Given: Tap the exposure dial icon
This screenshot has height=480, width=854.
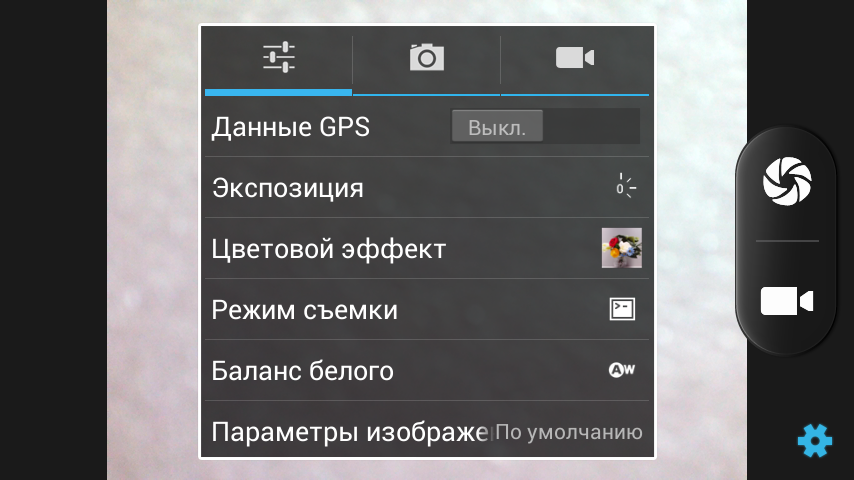Looking at the screenshot, I should pyautogui.click(x=625, y=186).
